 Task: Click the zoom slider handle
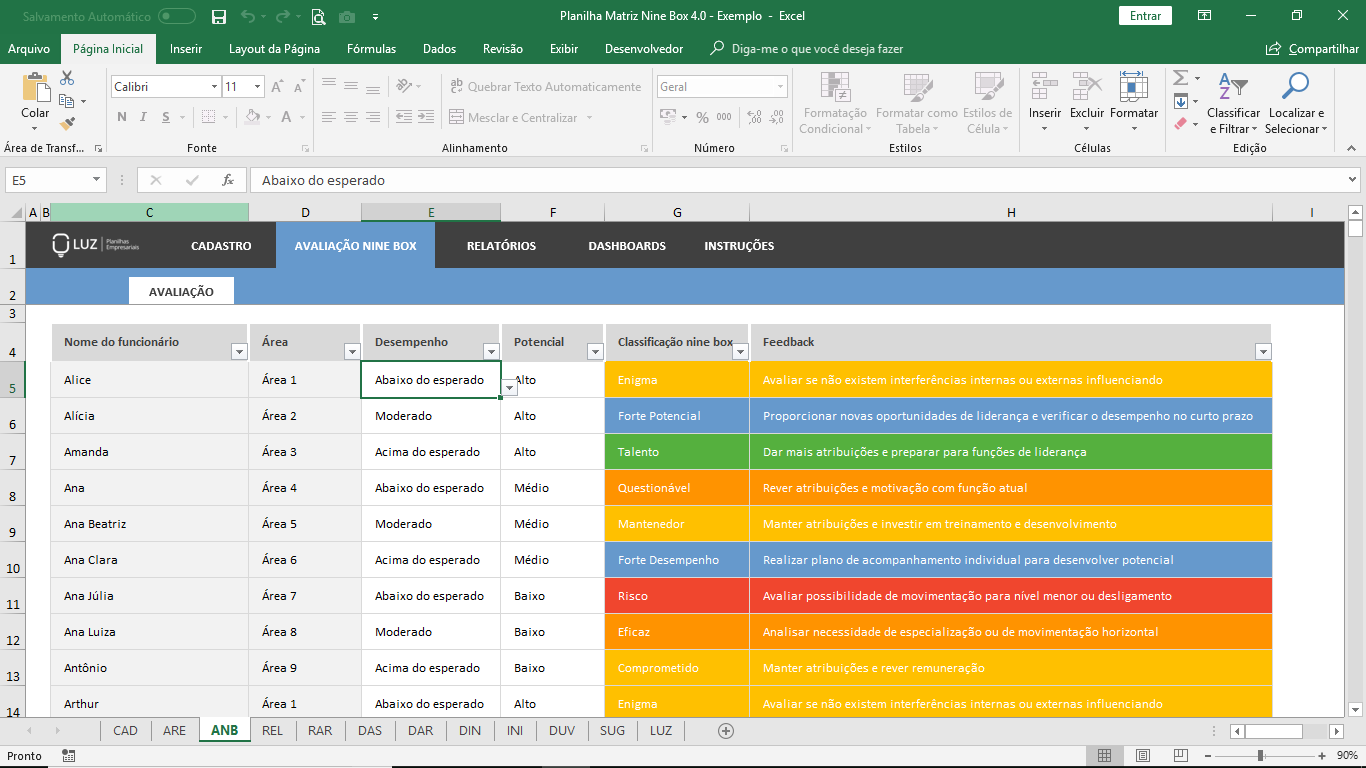pos(1260,756)
